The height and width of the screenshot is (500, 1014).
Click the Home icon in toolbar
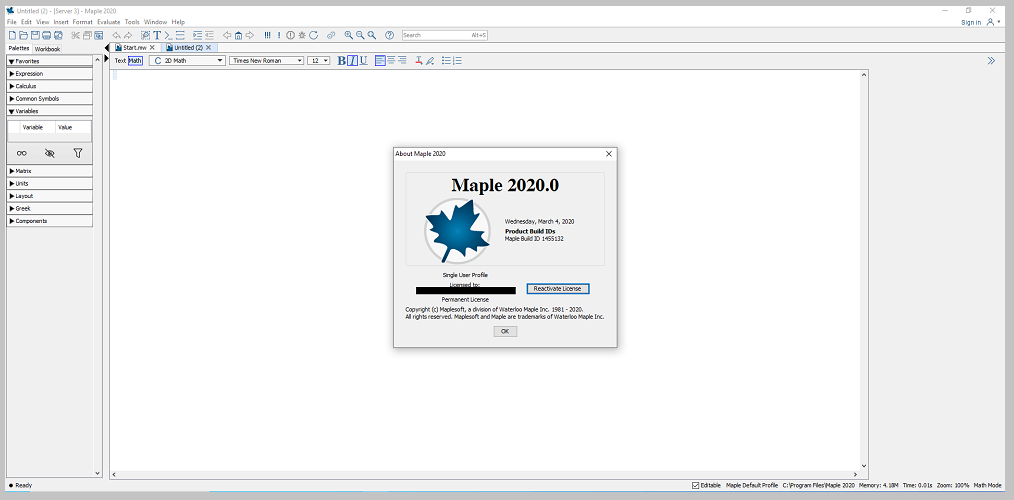(238, 35)
